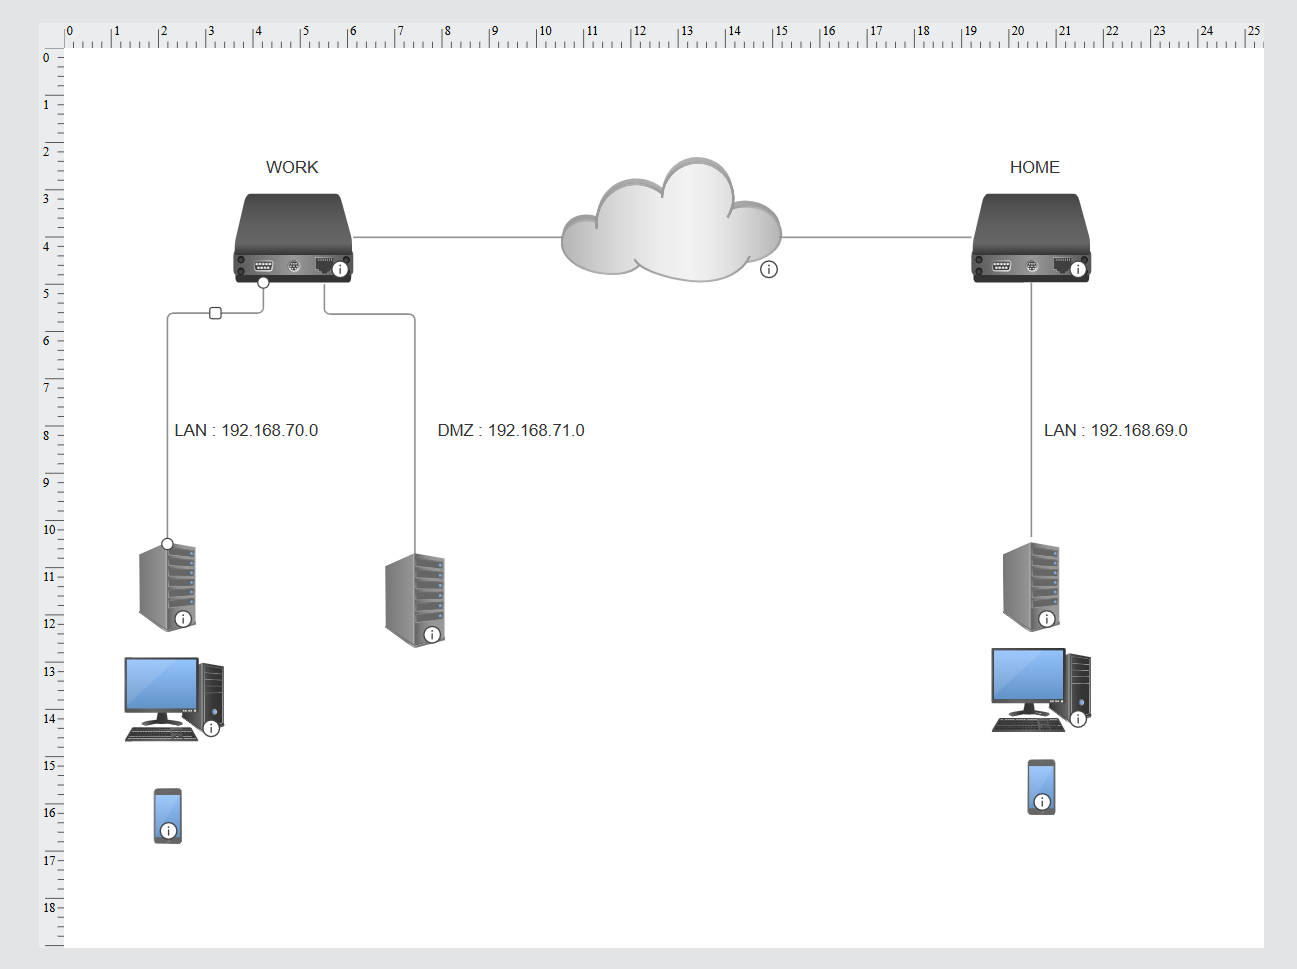Click the HOME text label

(1035, 167)
